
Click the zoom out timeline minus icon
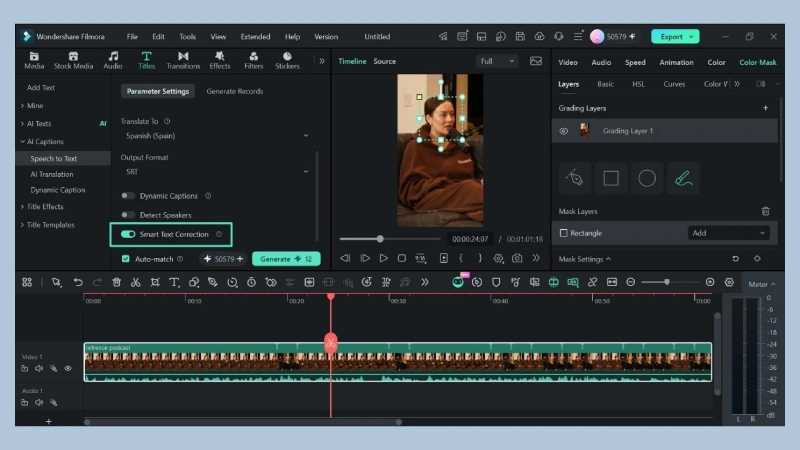(x=631, y=282)
